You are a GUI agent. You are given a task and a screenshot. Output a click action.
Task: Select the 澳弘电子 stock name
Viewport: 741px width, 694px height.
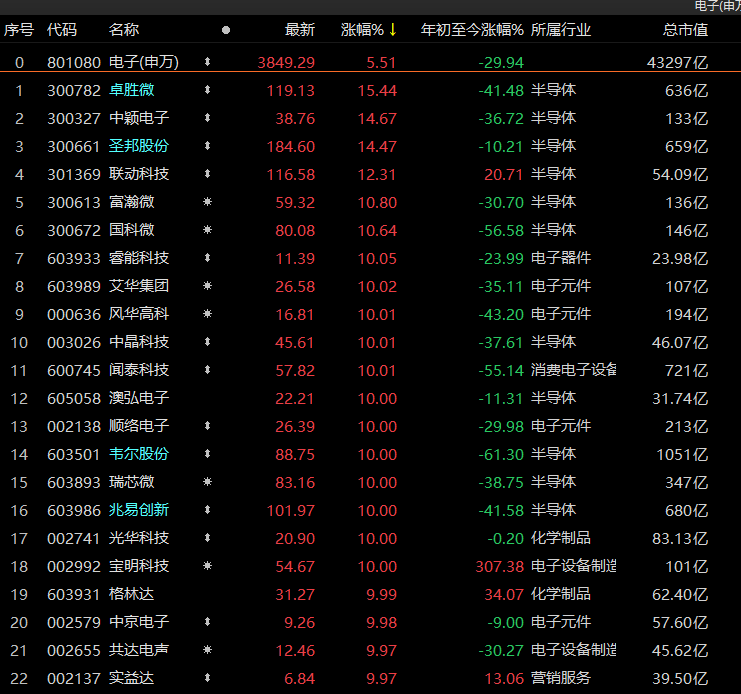(x=139, y=398)
